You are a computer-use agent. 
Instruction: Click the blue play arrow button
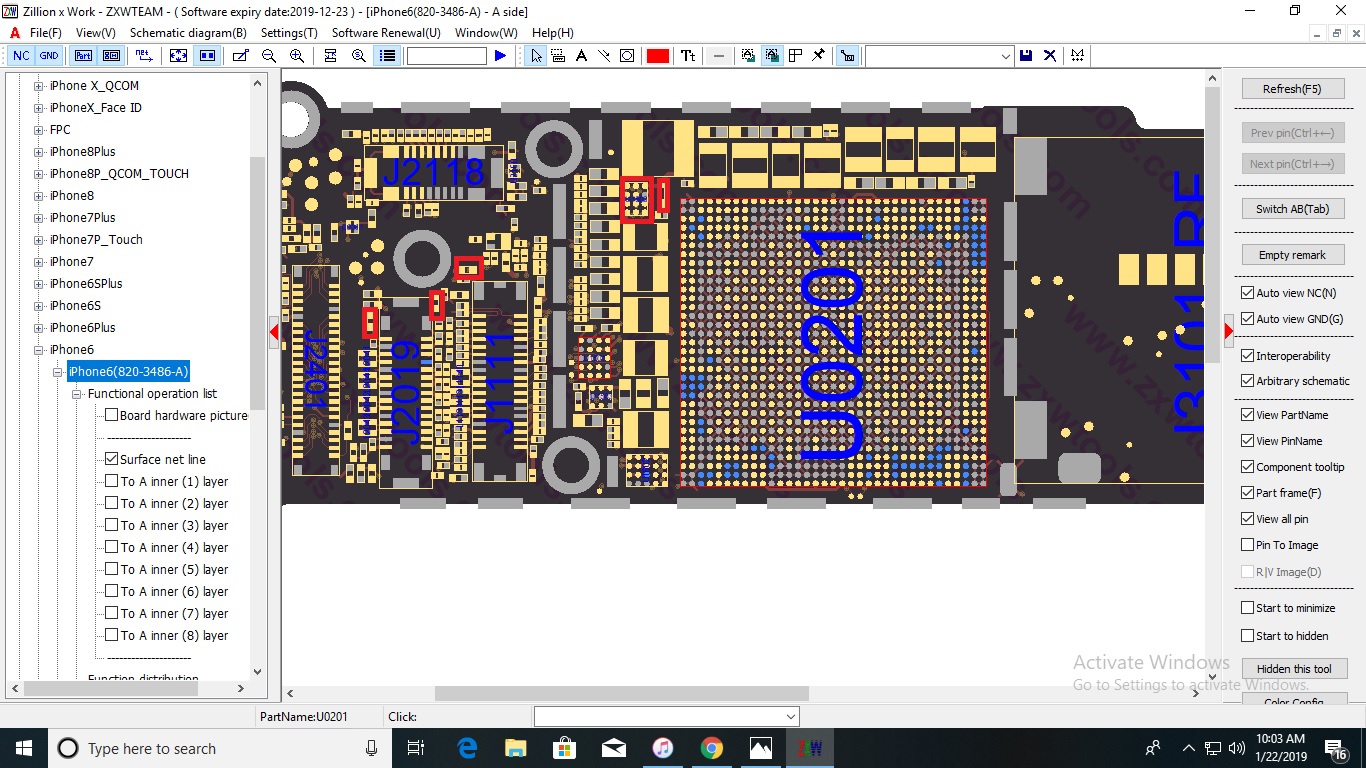point(500,56)
